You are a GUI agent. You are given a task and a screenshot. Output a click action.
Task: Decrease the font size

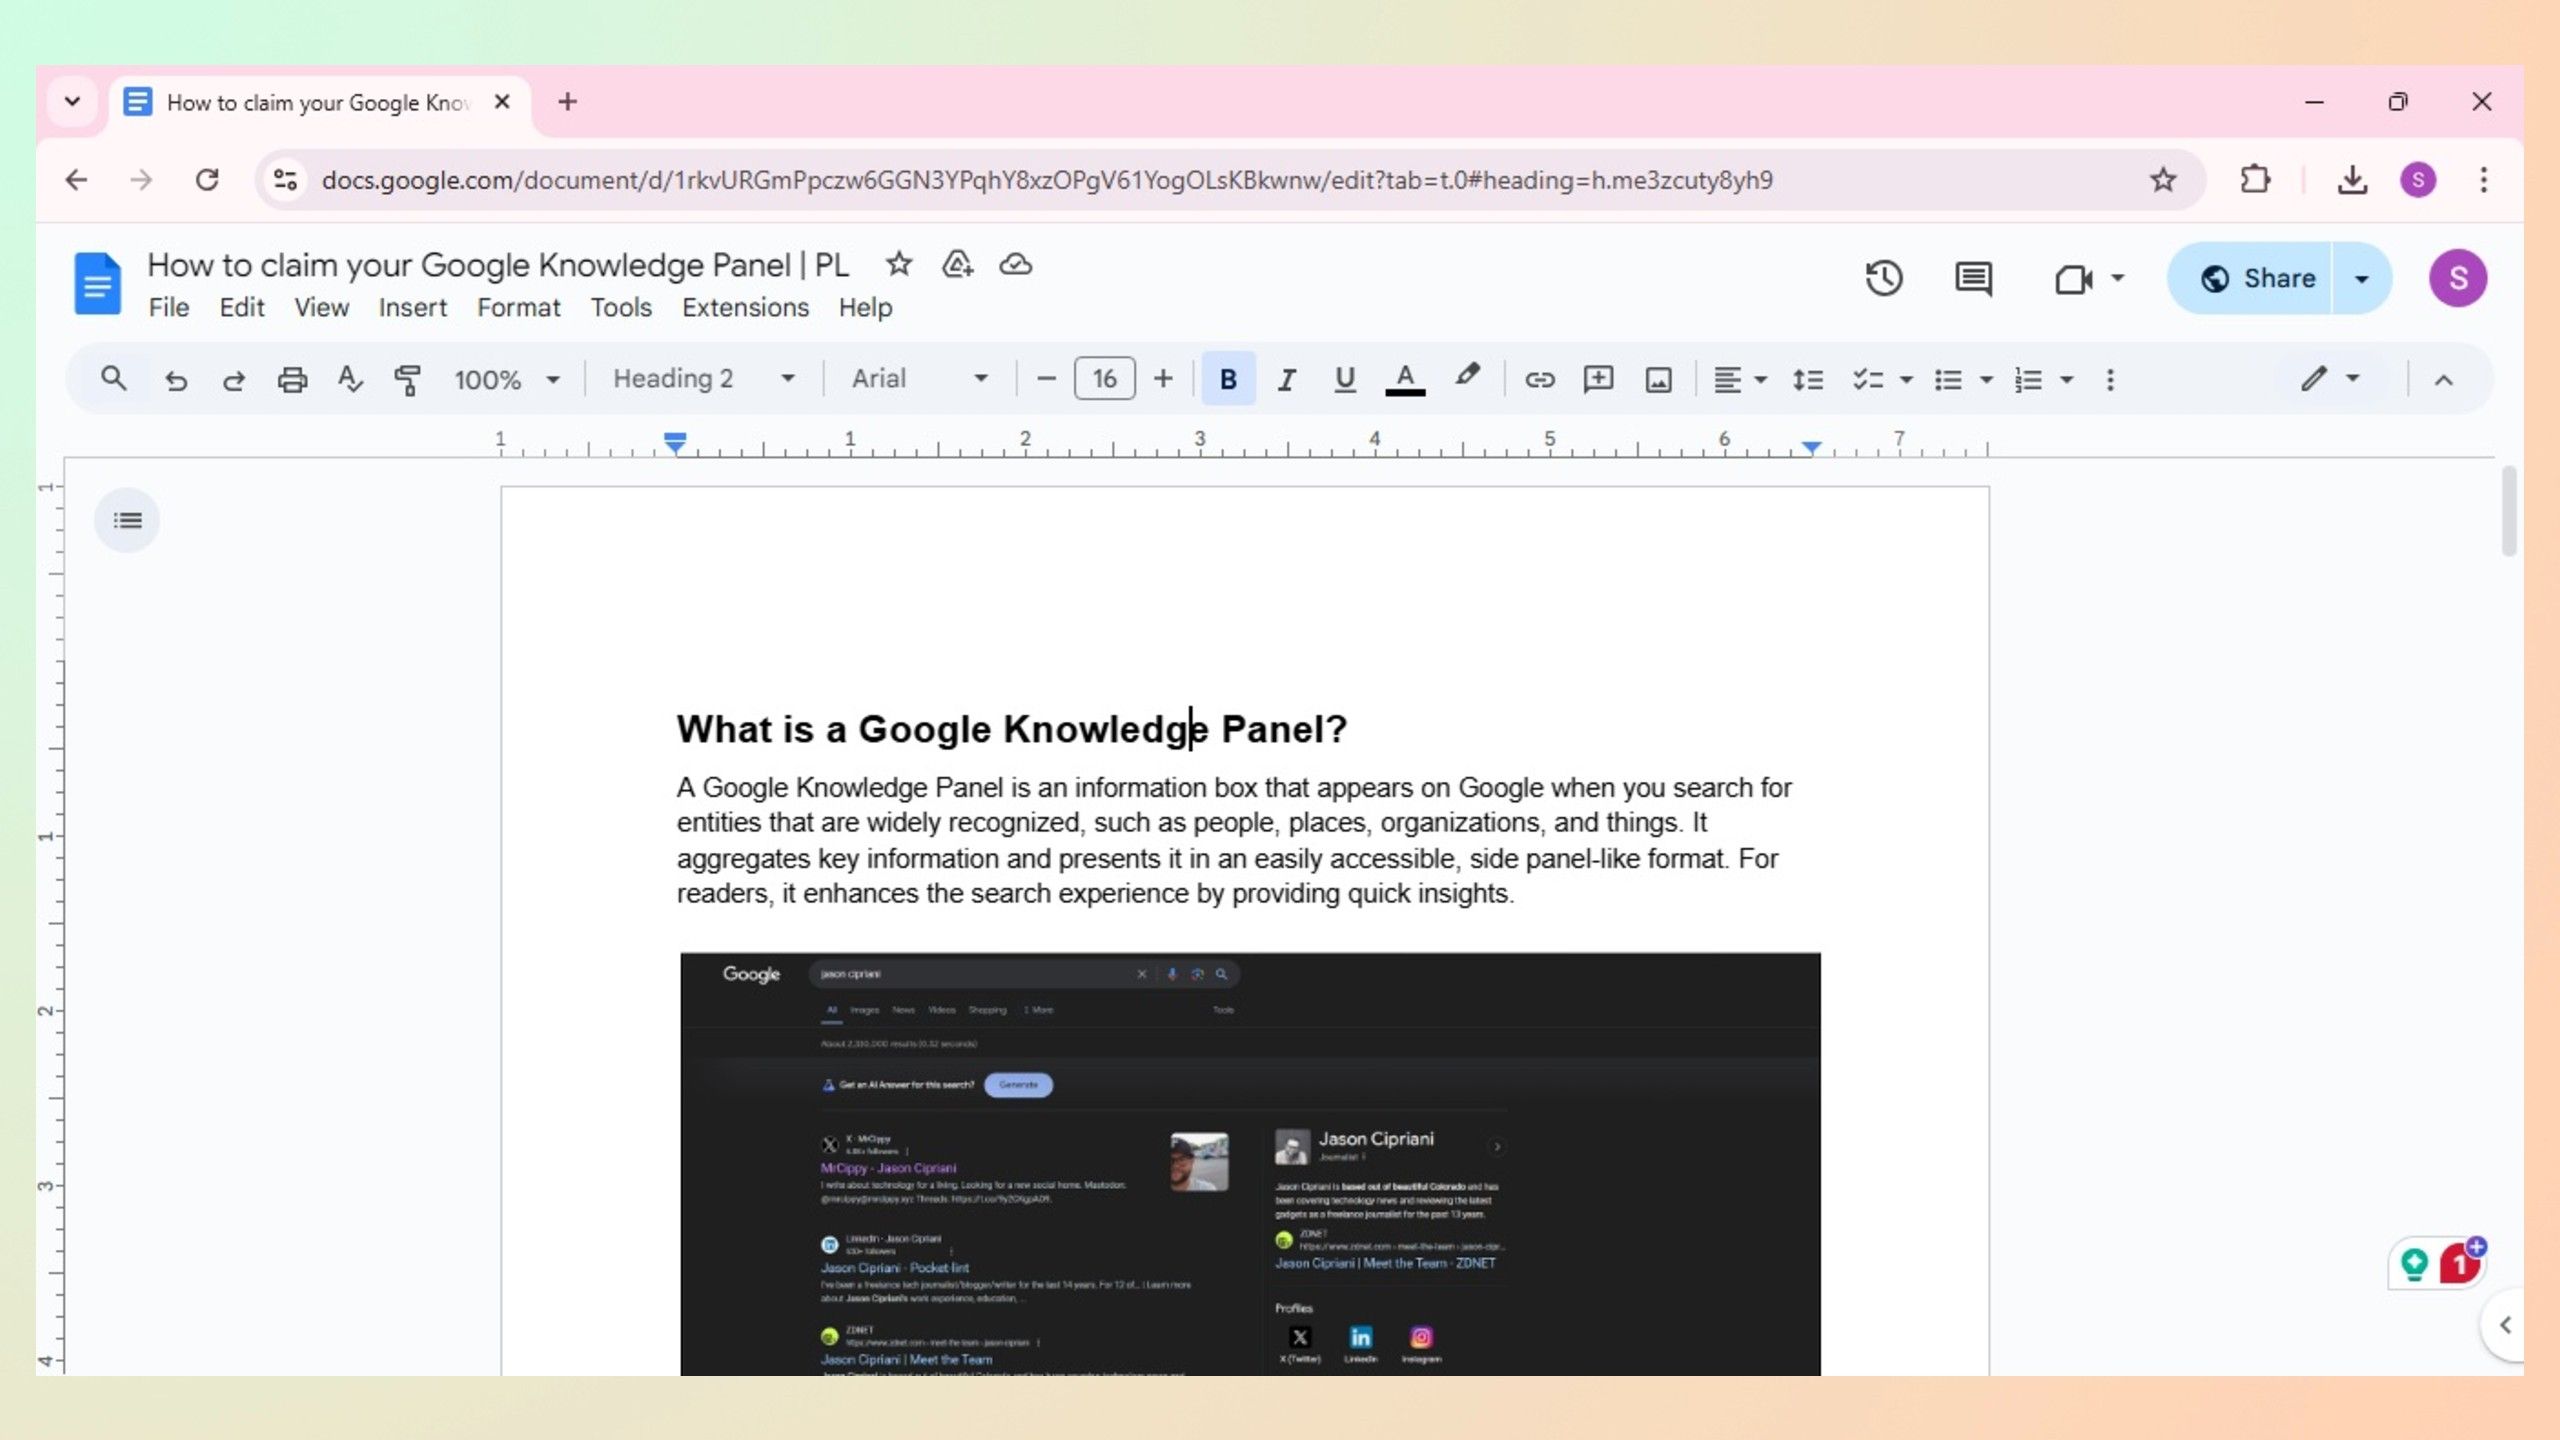(x=1046, y=379)
